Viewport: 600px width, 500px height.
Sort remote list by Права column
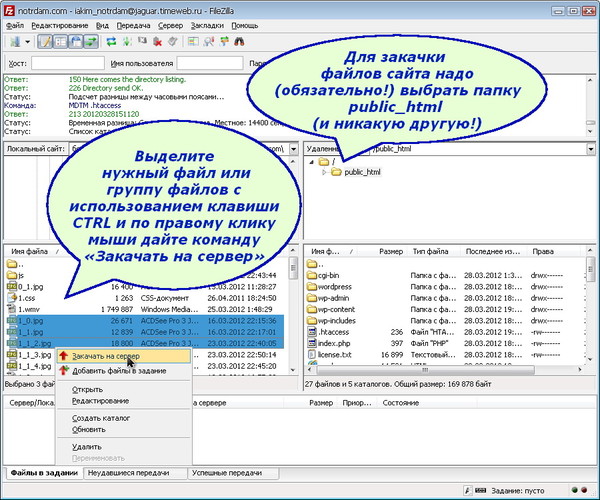tap(553, 251)
